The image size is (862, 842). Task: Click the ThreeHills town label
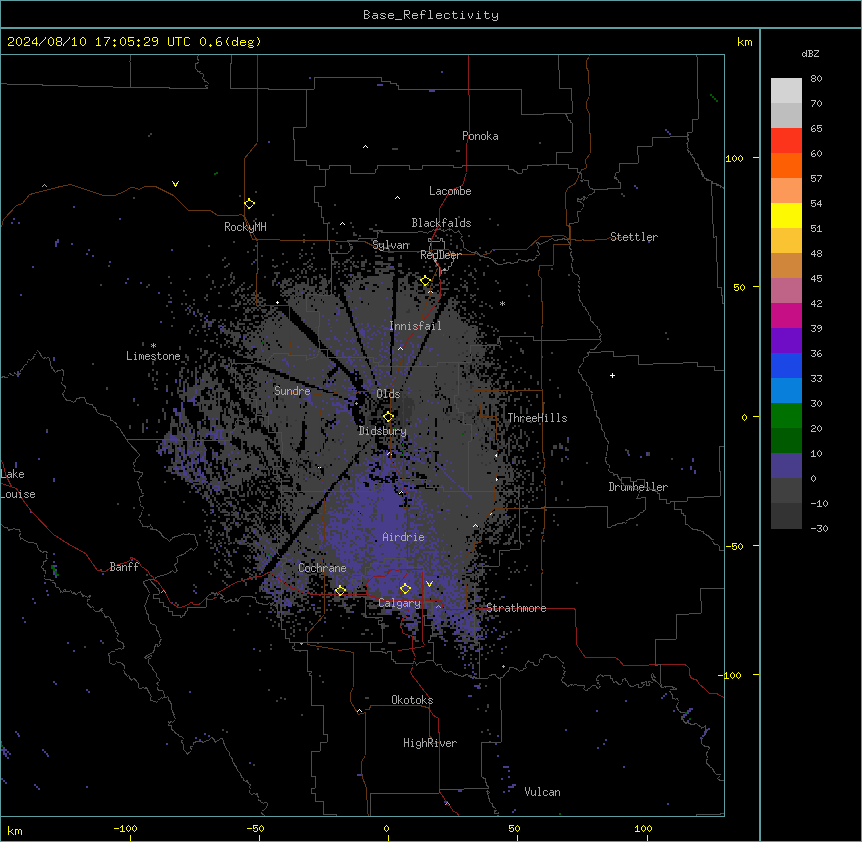tap(537, 418)
